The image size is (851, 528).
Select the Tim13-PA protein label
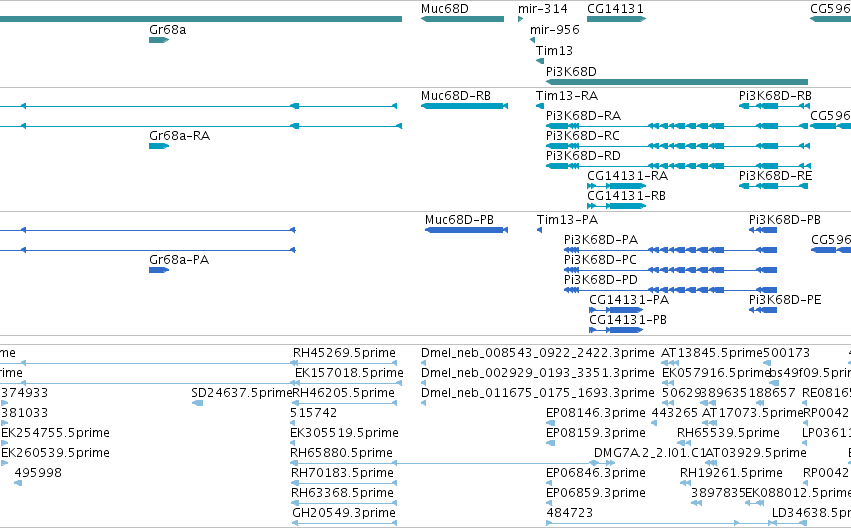(x=567, y=220)
